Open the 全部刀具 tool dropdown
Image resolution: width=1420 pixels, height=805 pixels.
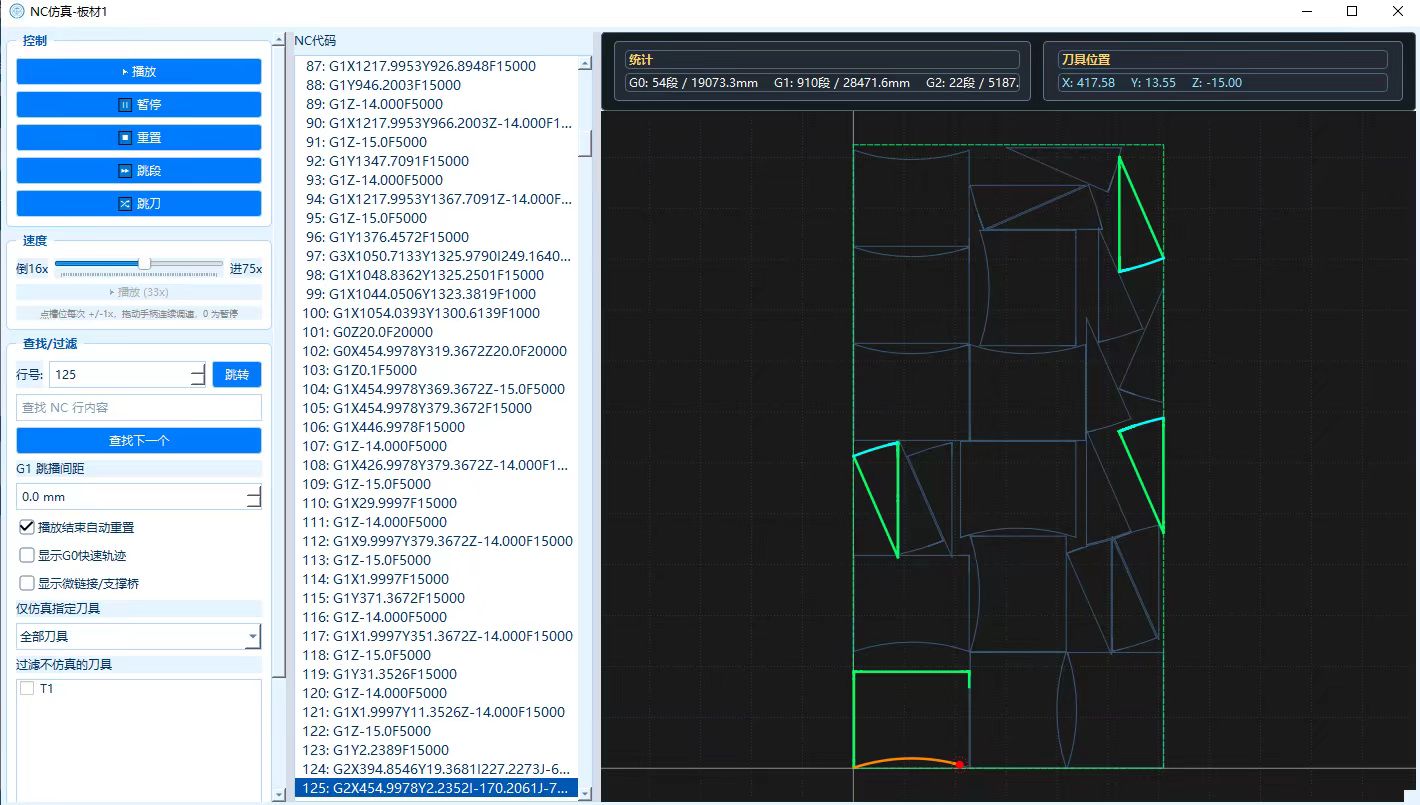(139, 636)
